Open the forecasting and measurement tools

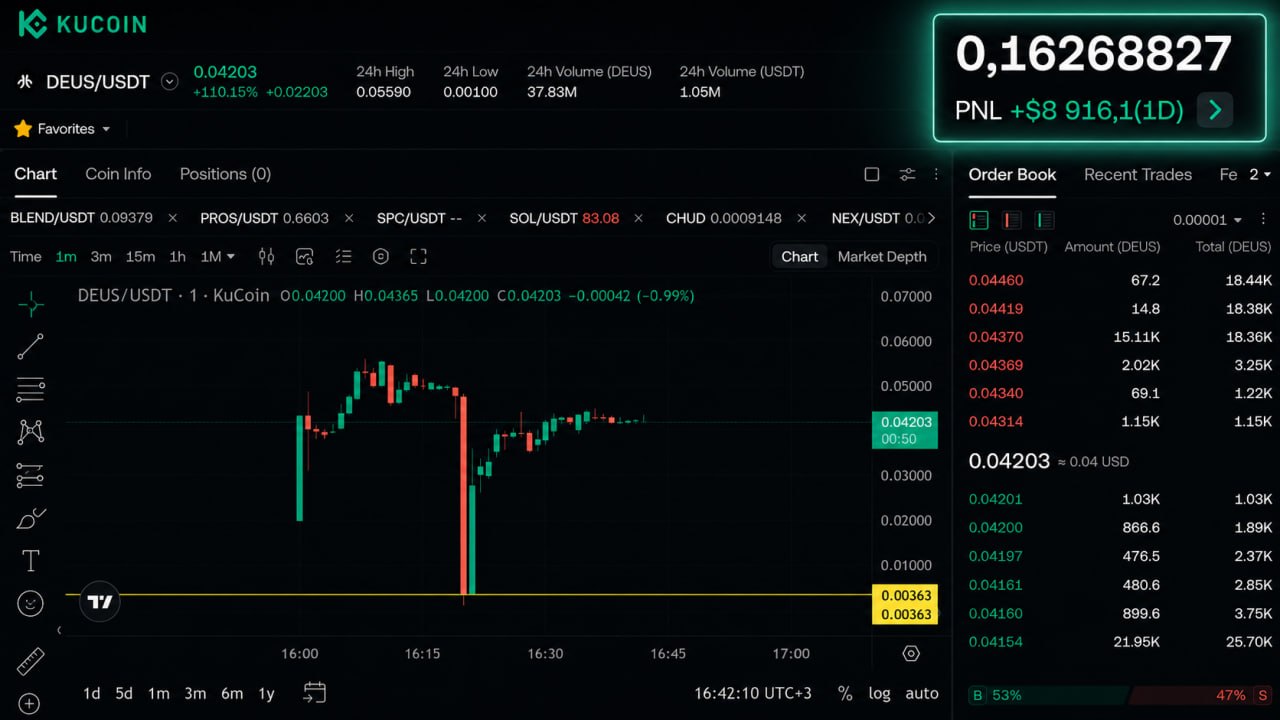[x=31, y=475]
